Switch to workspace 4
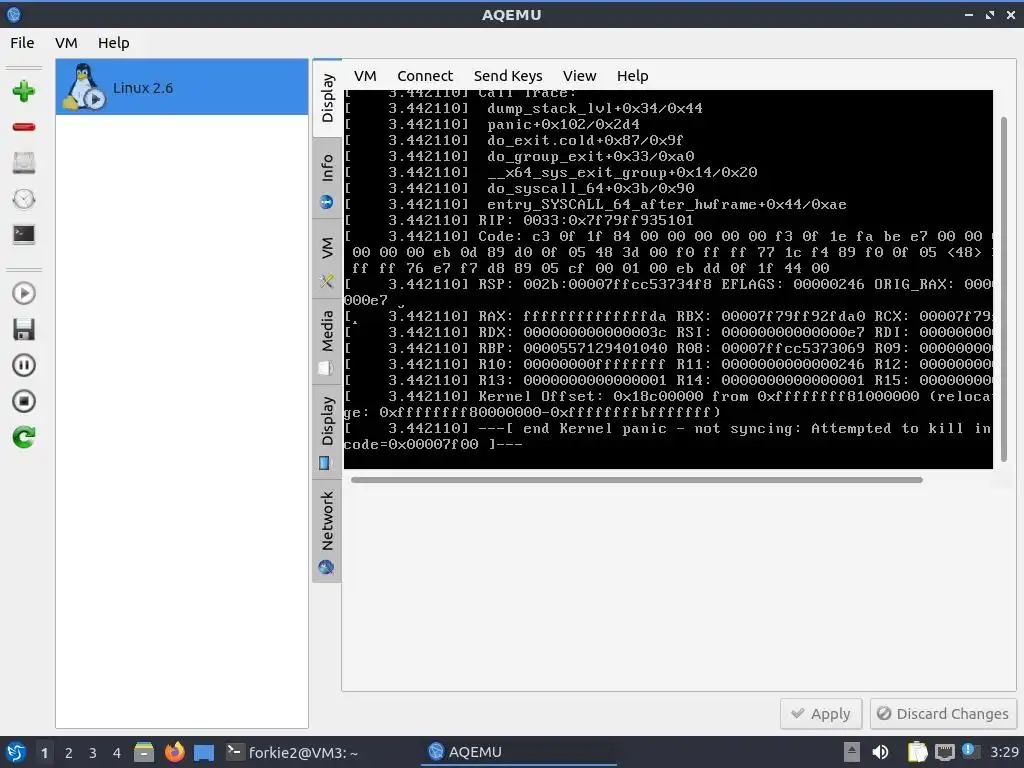This screenshot has width=1024, height=768. tap(117, 752)
